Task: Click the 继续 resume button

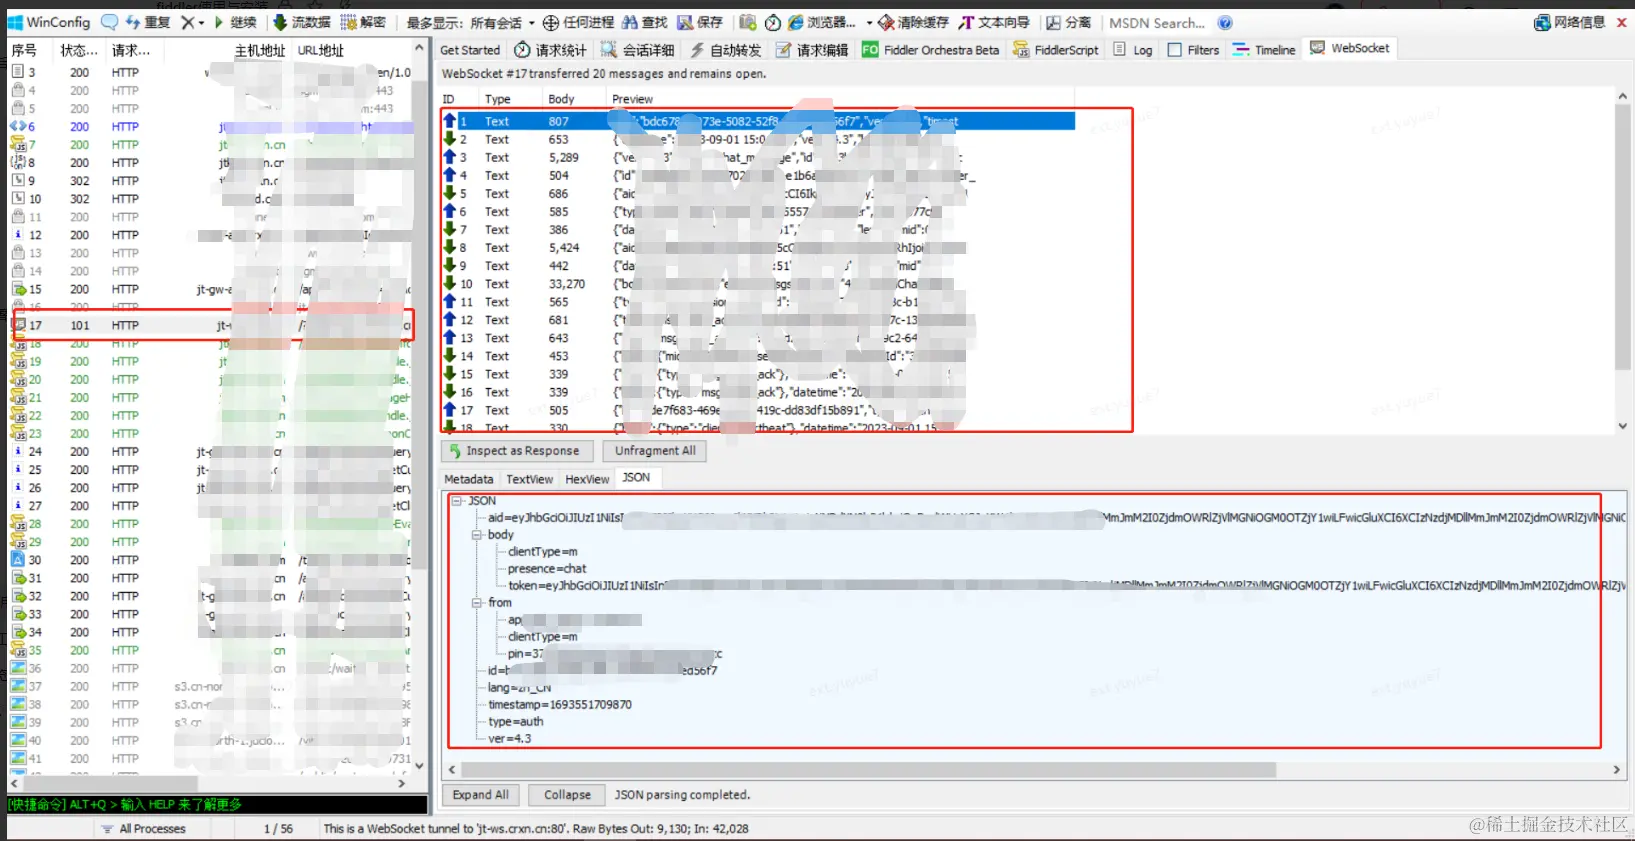Action: 235,22
